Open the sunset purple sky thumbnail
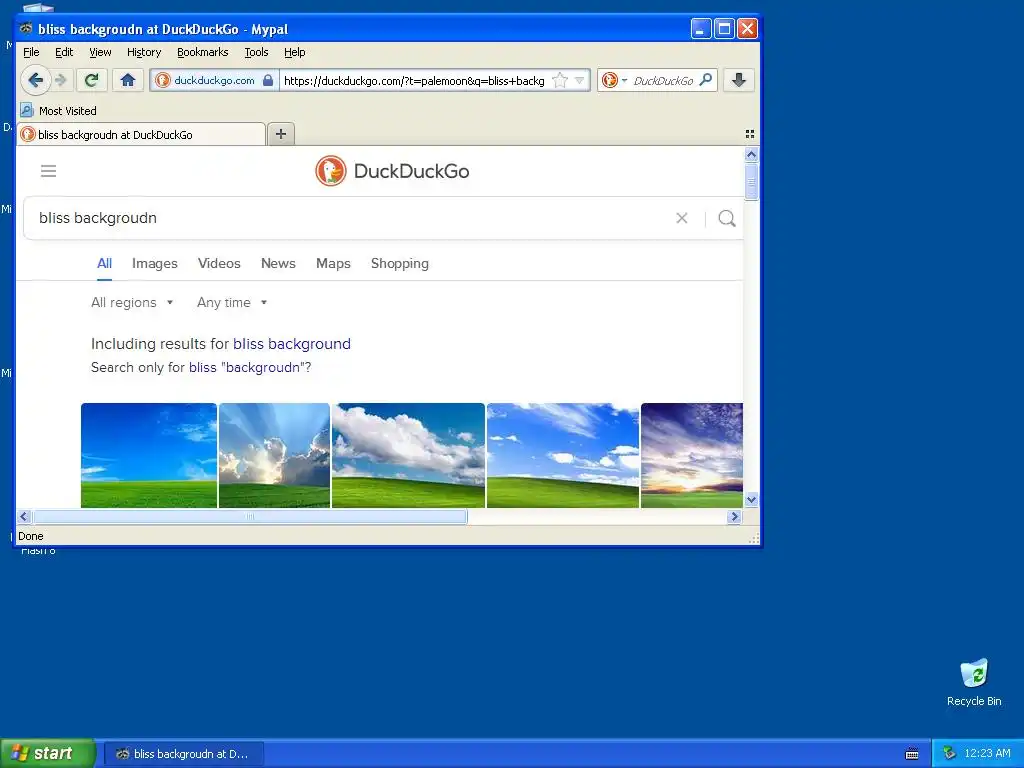Screen dimensions: 1024x768 coord(692,455)
